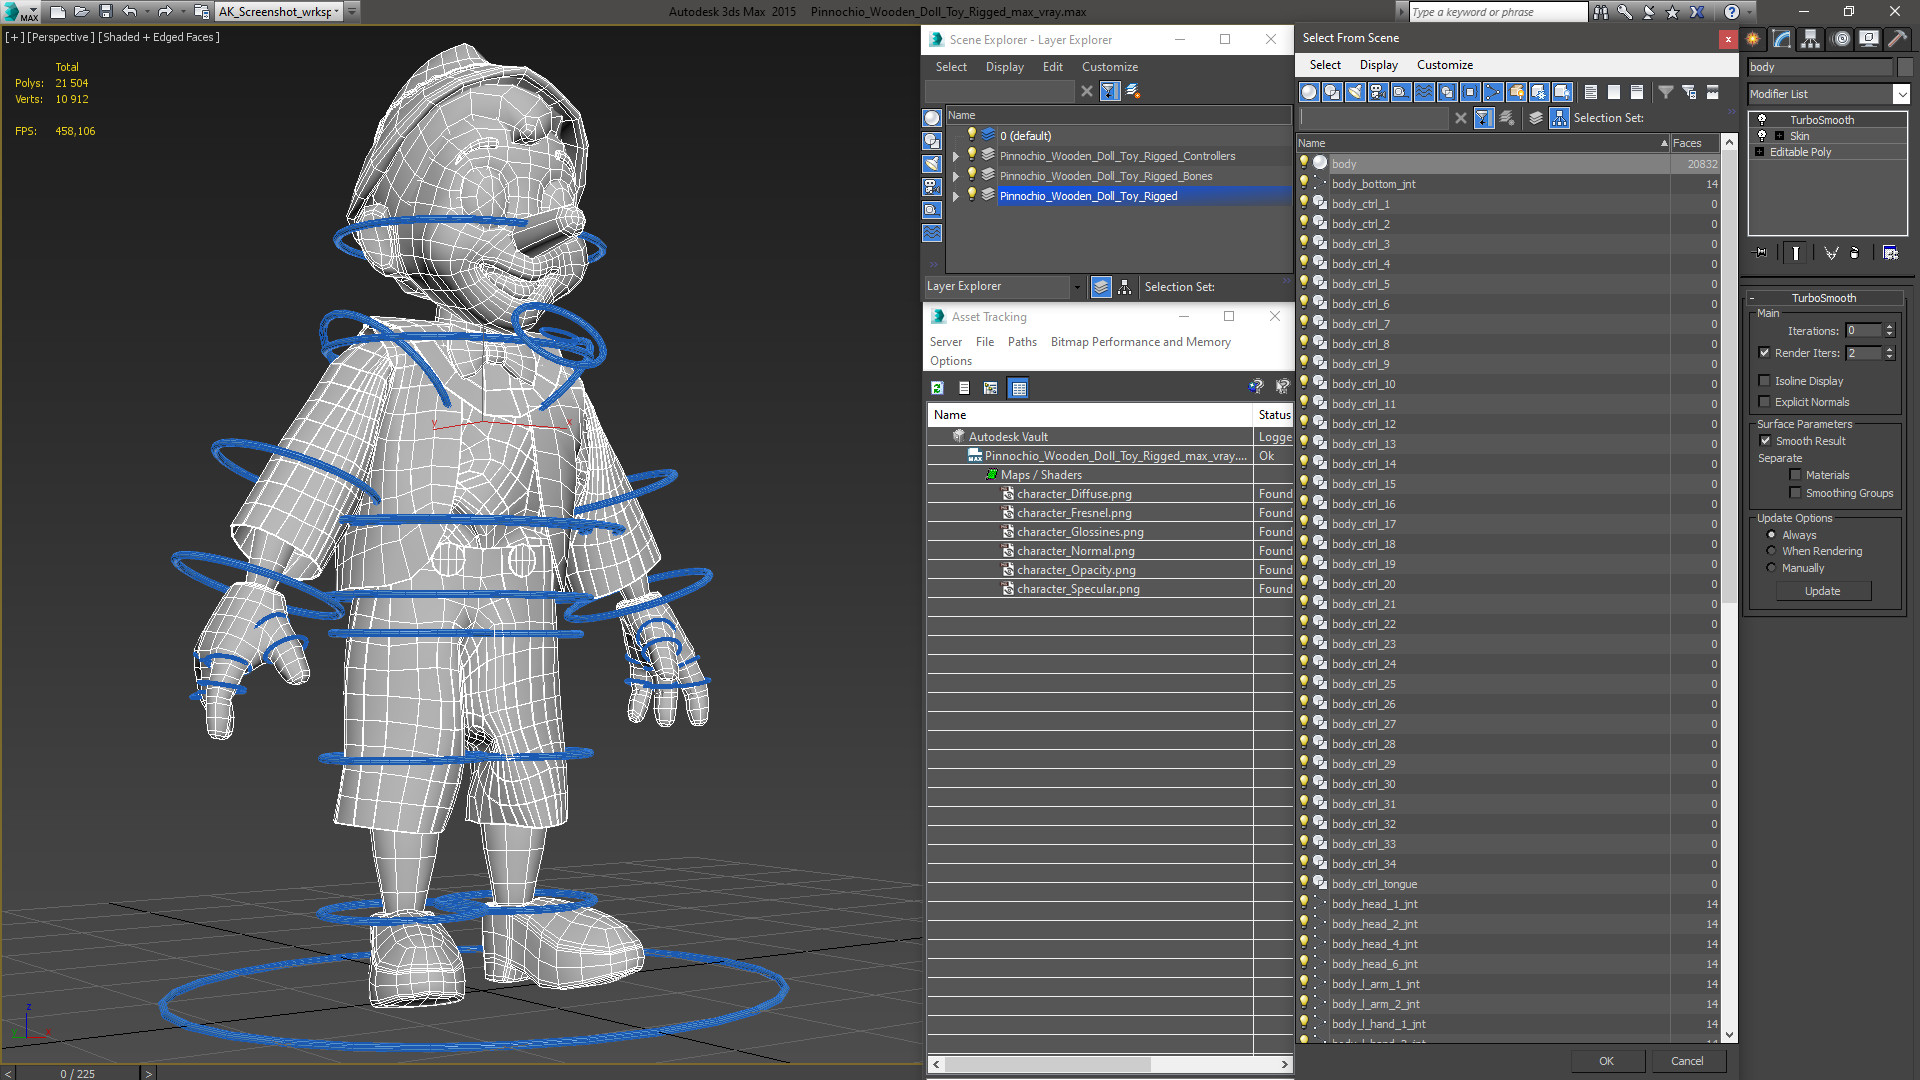1920x1080 pixels.
Task: Click the Open File folder icon
Action: [x=82, y=12]
